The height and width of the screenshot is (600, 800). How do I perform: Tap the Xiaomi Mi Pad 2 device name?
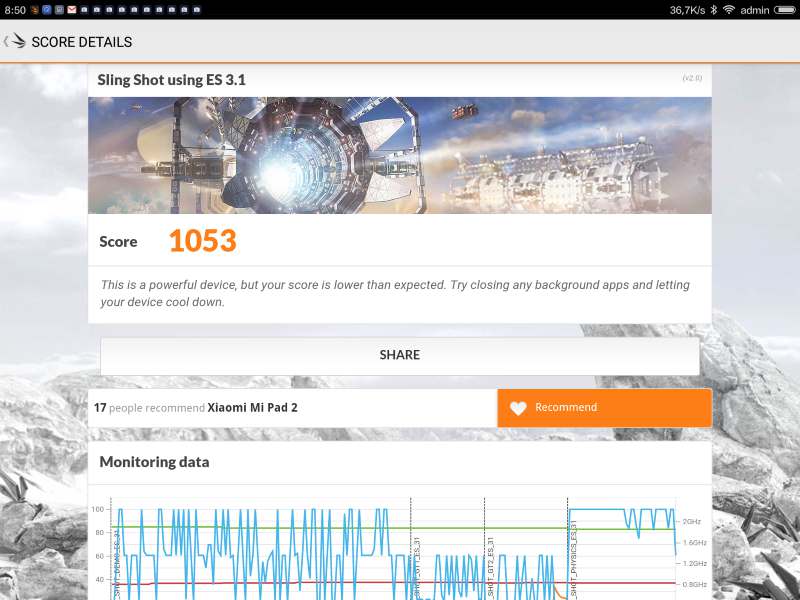tap(254, 408)
